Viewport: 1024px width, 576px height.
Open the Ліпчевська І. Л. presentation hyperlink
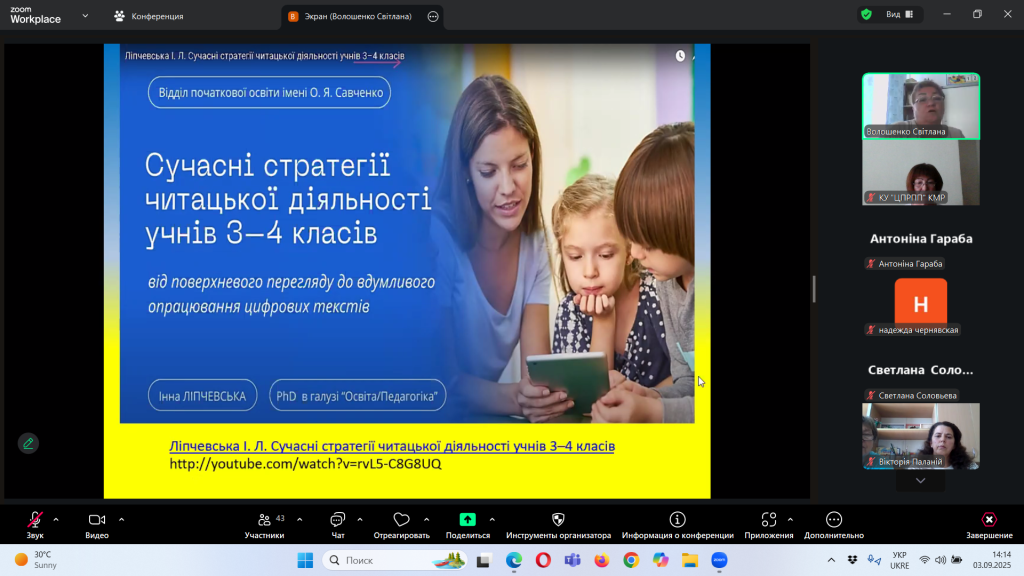[392, 445]
